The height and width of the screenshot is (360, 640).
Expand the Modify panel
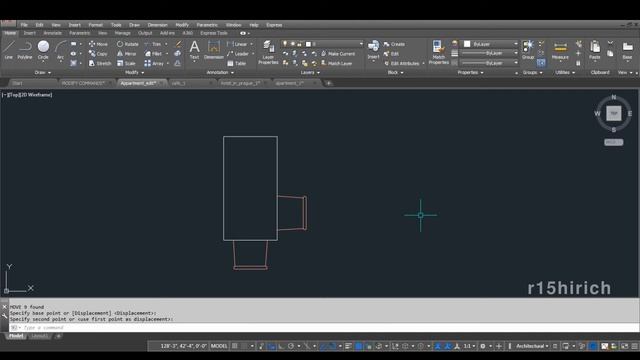click(x=134, y=73)
